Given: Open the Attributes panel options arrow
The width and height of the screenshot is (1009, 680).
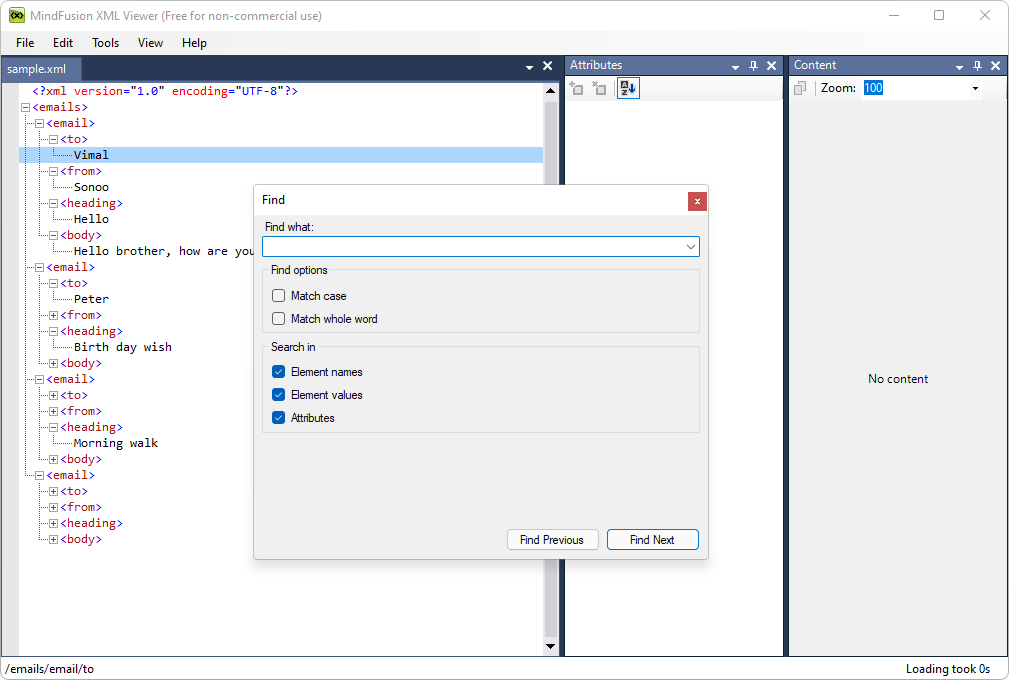Looking at the screenshot, I should [735, 67].
